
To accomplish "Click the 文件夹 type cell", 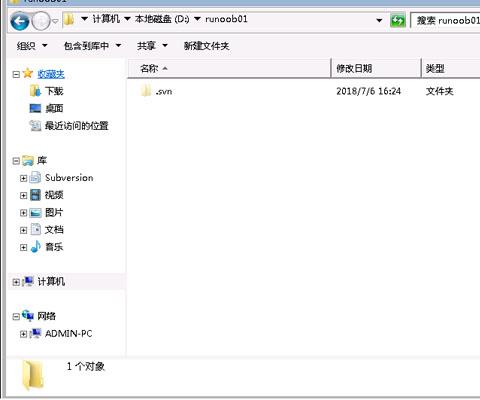I will (x=439, y=91).
